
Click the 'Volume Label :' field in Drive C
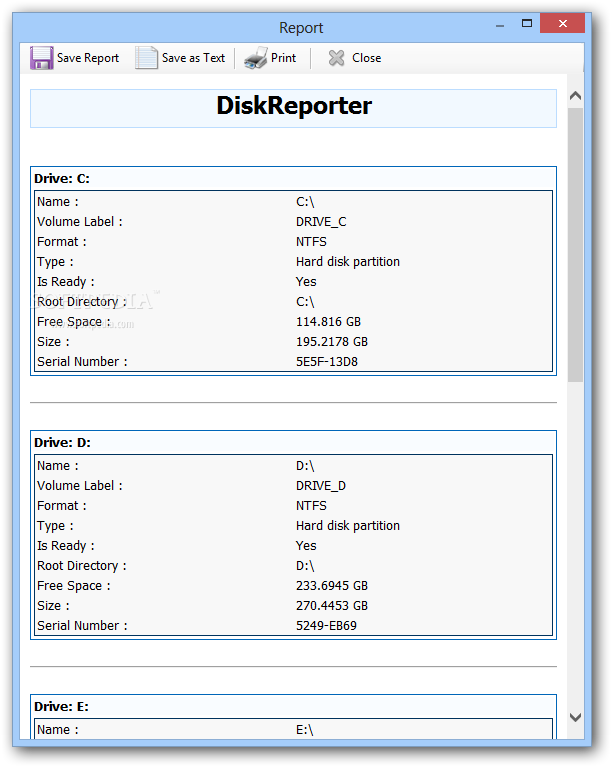pos(80,222)
